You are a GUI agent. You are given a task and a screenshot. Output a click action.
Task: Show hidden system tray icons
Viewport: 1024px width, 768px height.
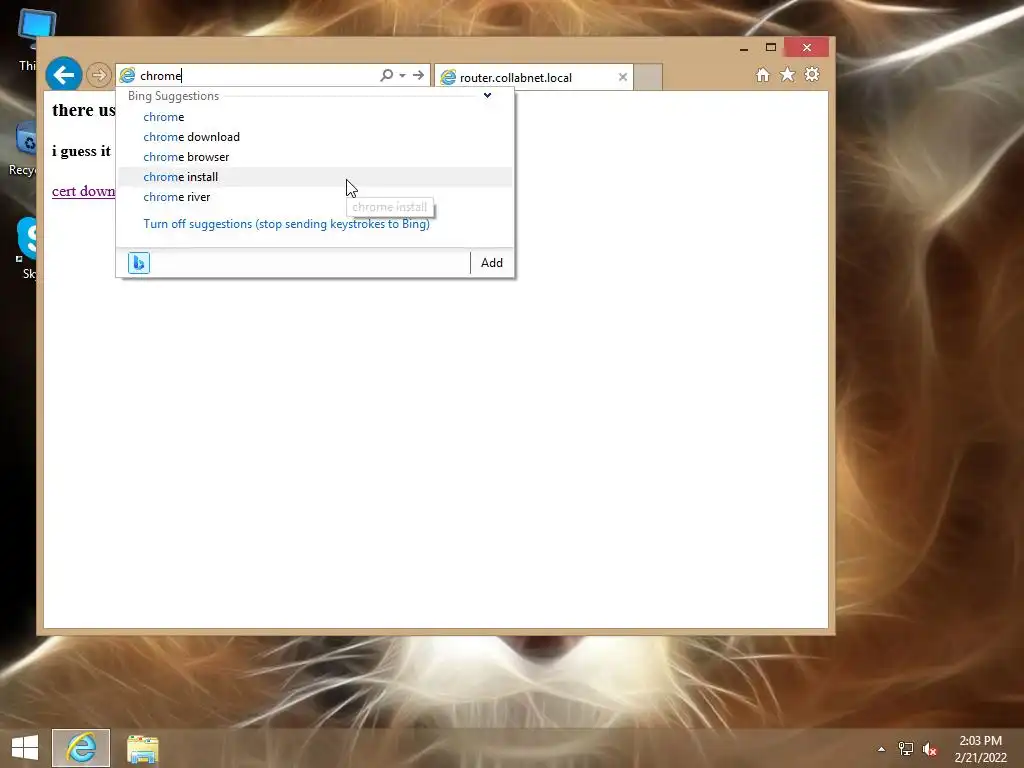coord(882,749)
